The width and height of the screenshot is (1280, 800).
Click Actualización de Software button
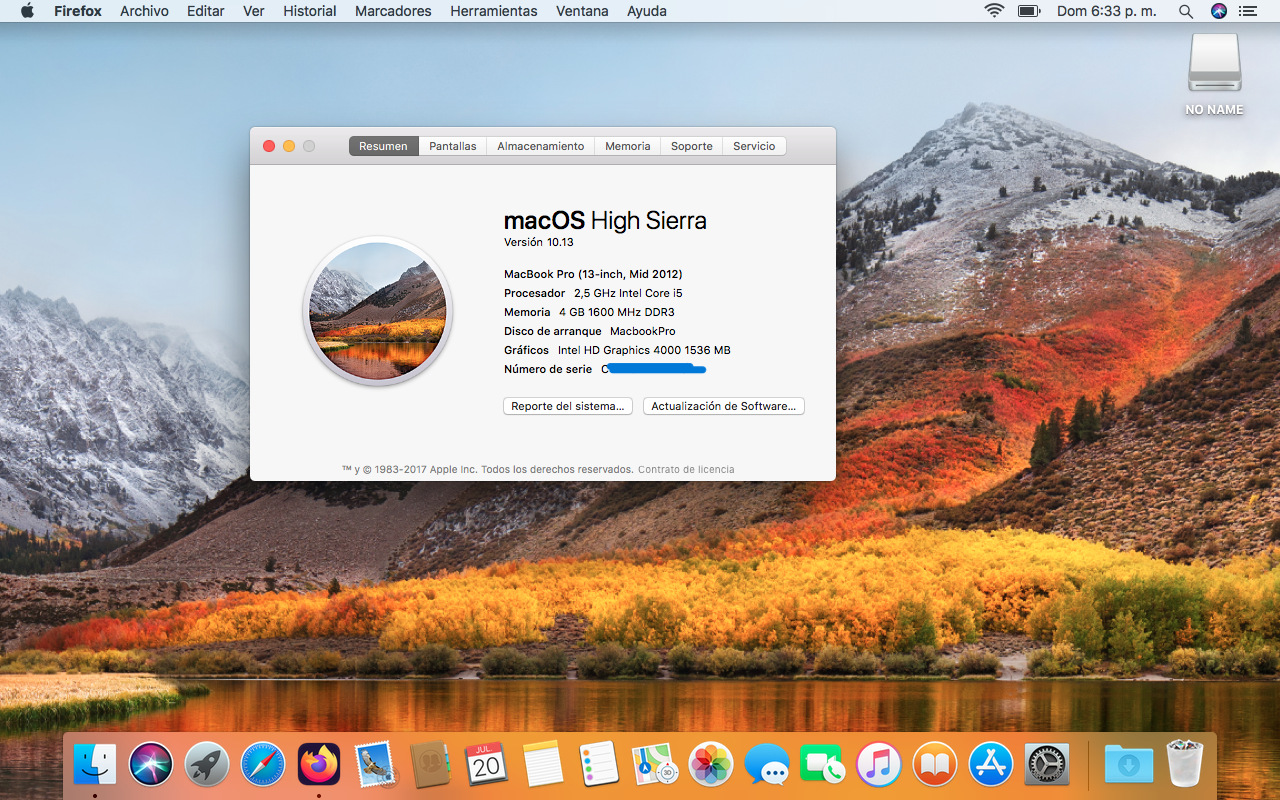click(x=723, y=406)
